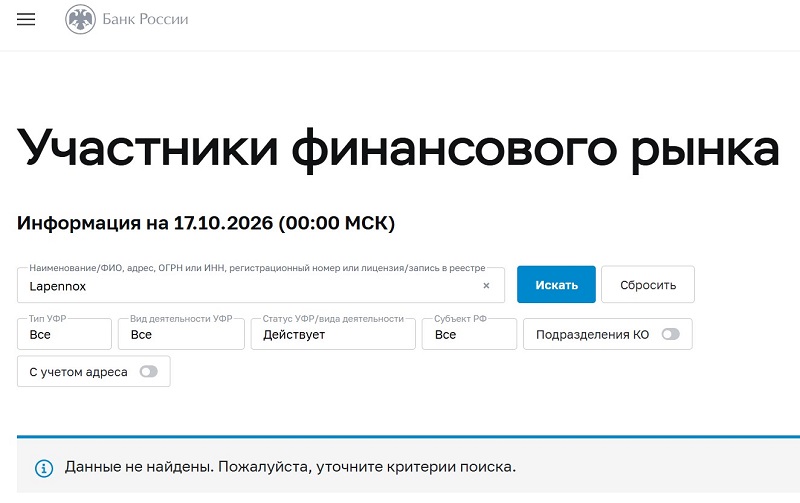800x503 pixels.
Task: Toggle the Подразделения КО switch
Action: tap(670, 334)
